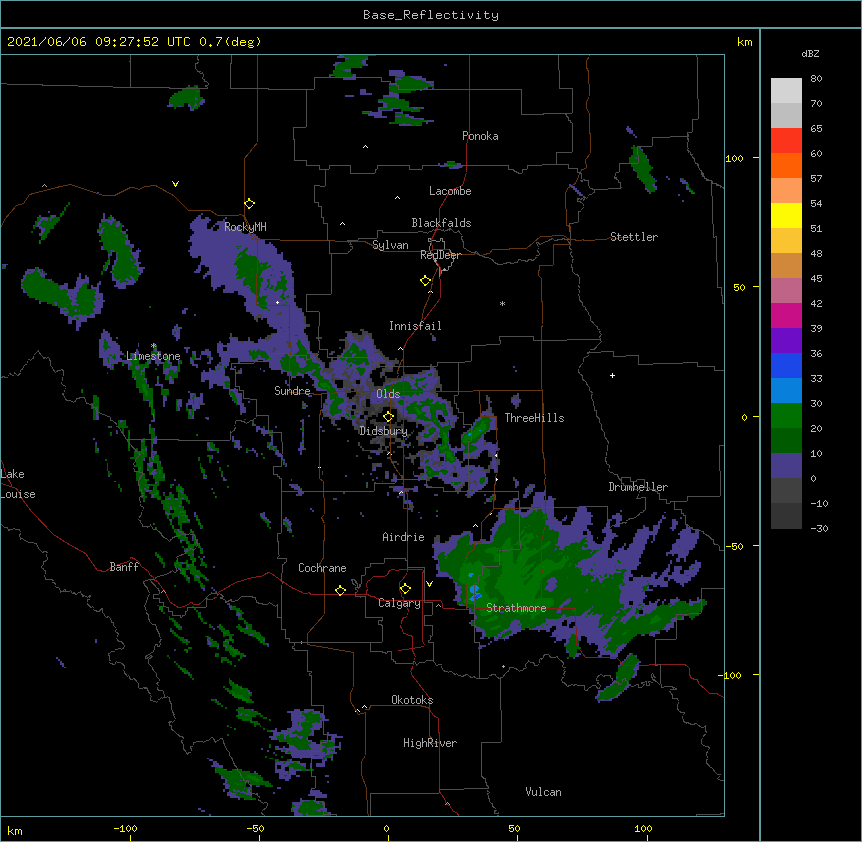Click the -100 tick on the bottom axis

[126, 828]
